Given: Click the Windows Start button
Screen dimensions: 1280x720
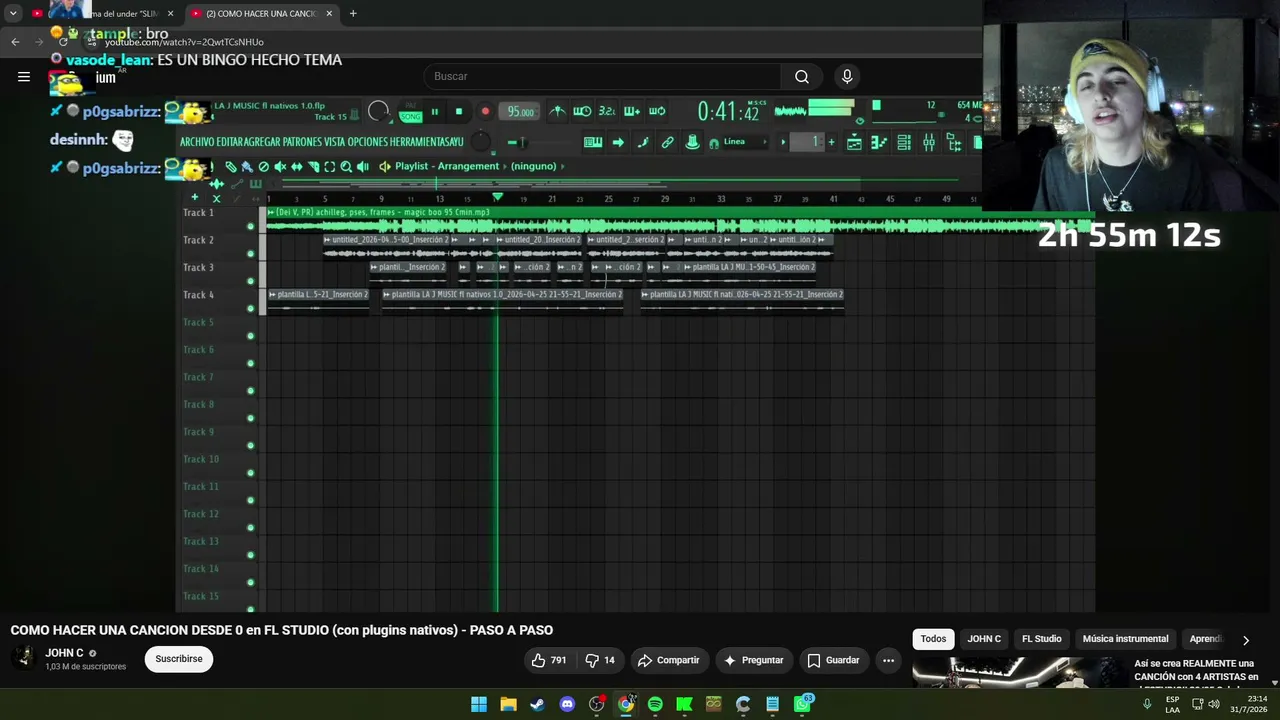Looking at the screenshot, I should pyautogui.click(x=479, y=704).
